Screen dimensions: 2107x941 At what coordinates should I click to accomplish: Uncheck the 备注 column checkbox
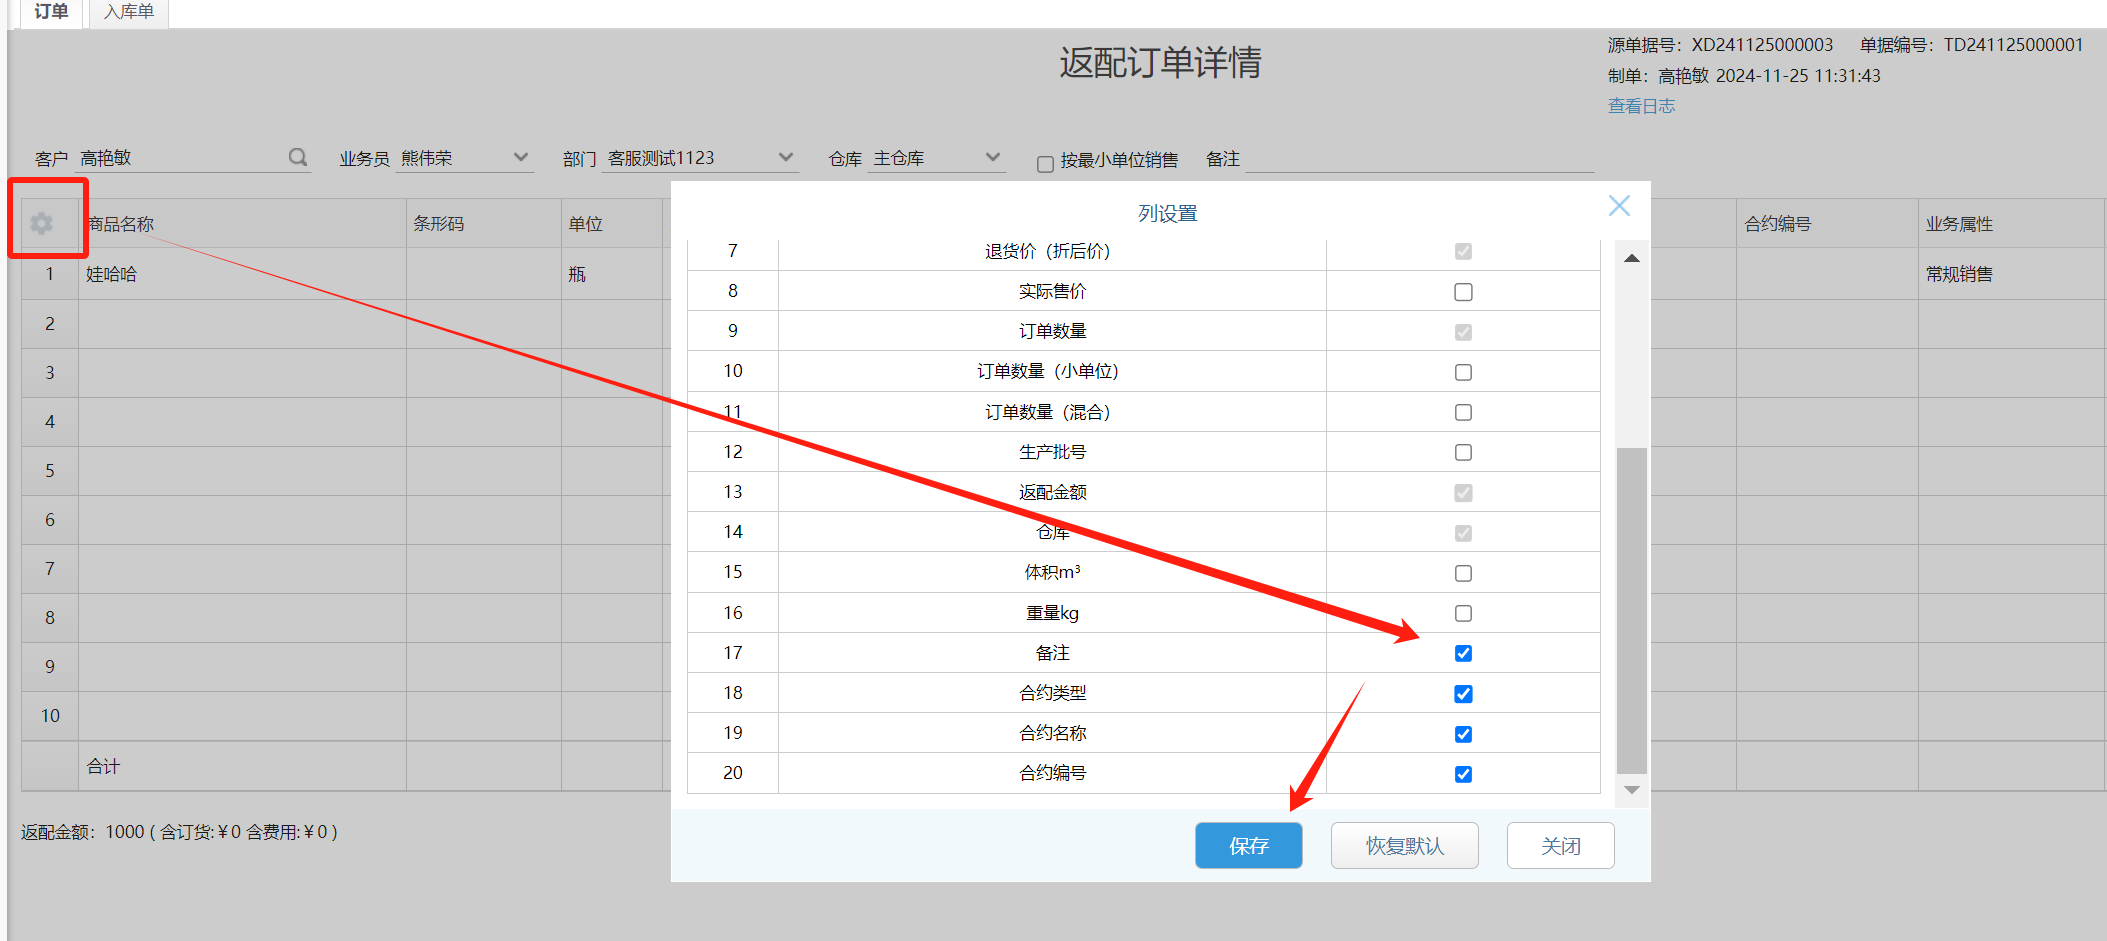pyautogui.click(x=1463, y=653)
